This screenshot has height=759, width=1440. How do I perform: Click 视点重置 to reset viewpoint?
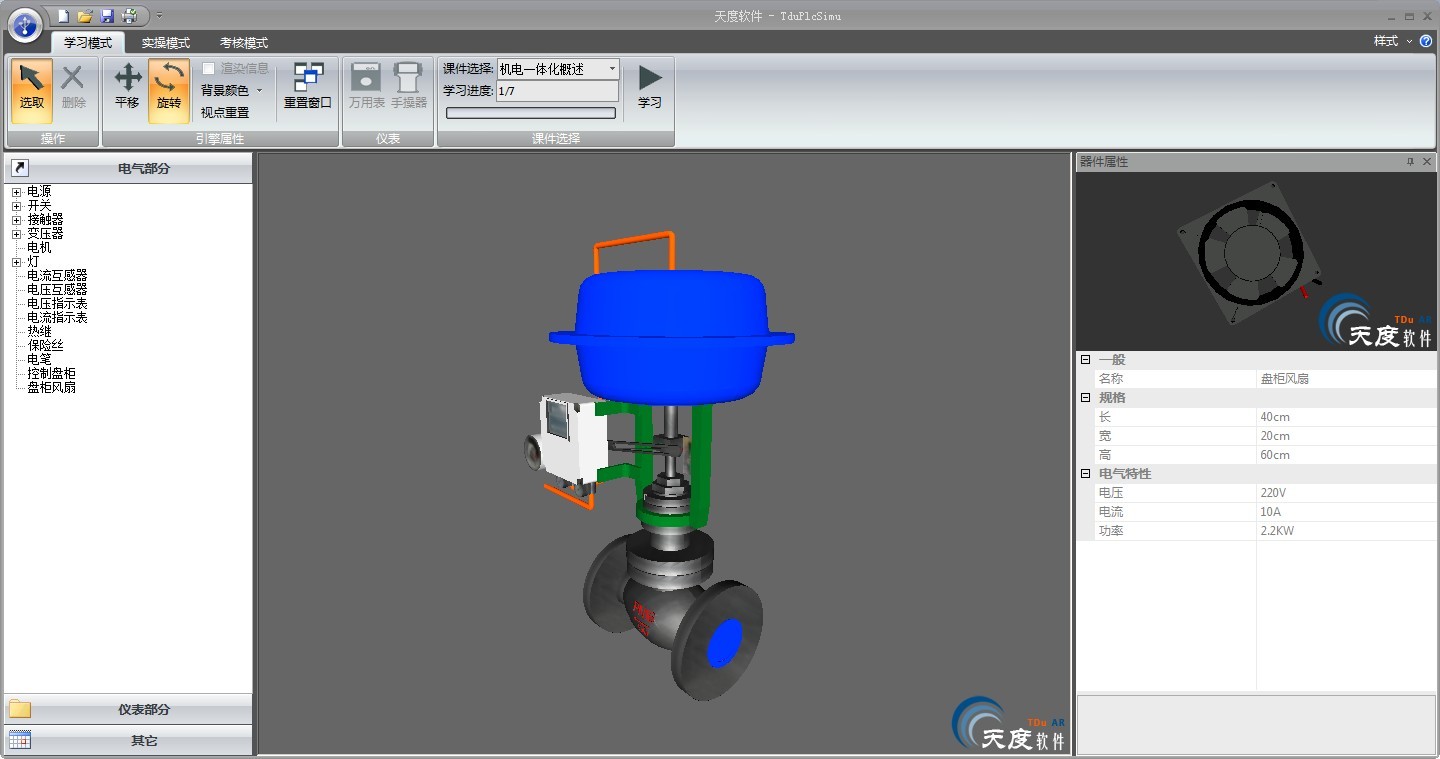tap(225, 112)
